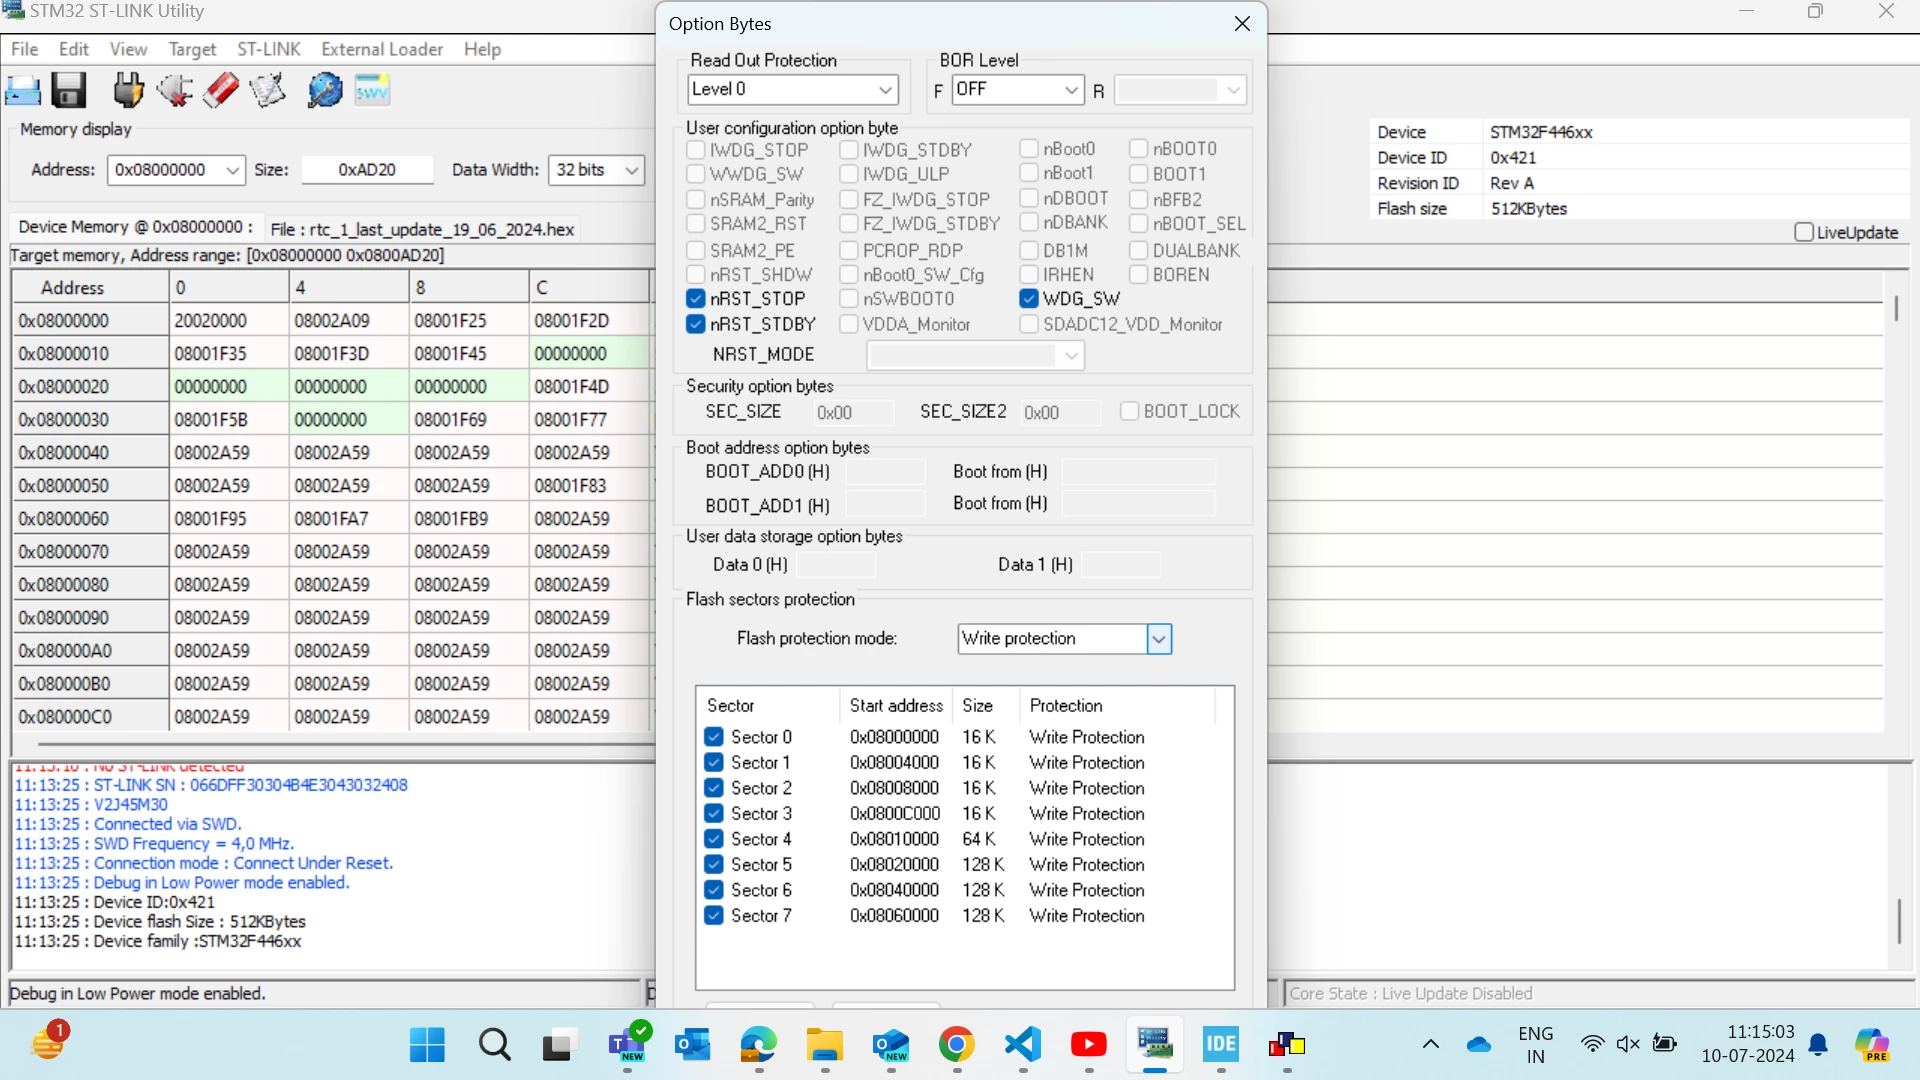Click the memory Size input field

pyautogui.click(x=367, y=170)
